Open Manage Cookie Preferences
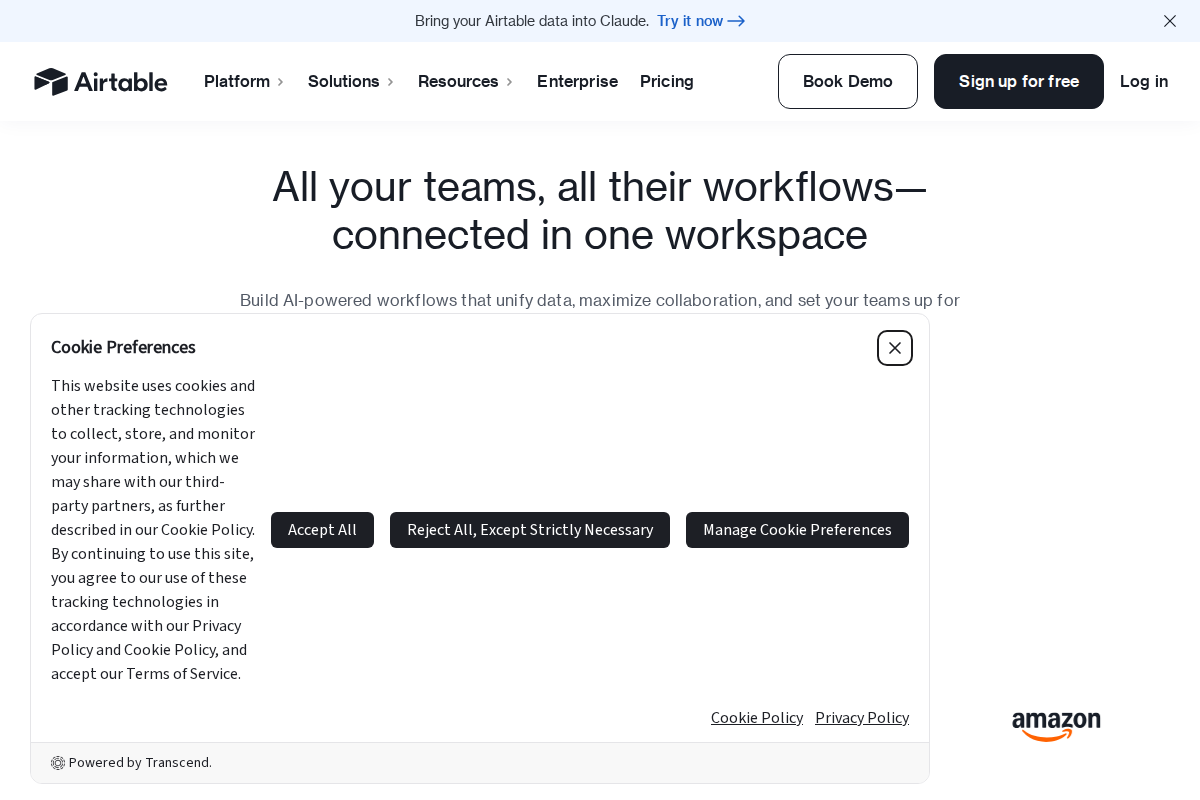This screenshot has width=1200, height=800. tap(797, 530)
